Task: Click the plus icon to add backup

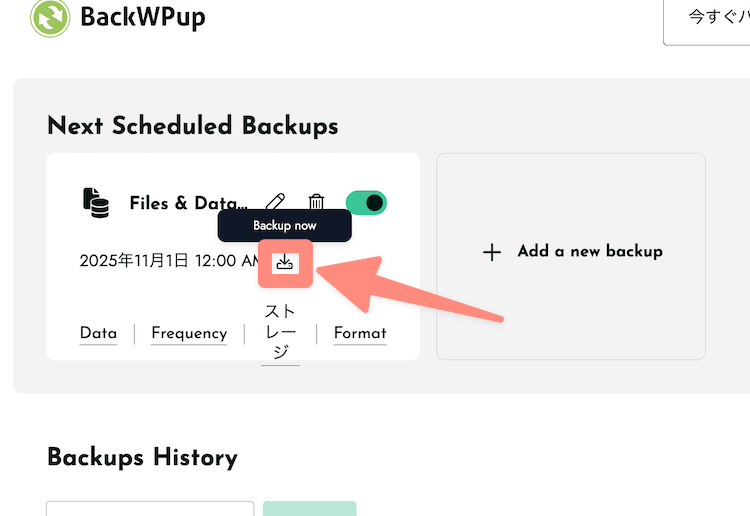Action: pos(492,252)
